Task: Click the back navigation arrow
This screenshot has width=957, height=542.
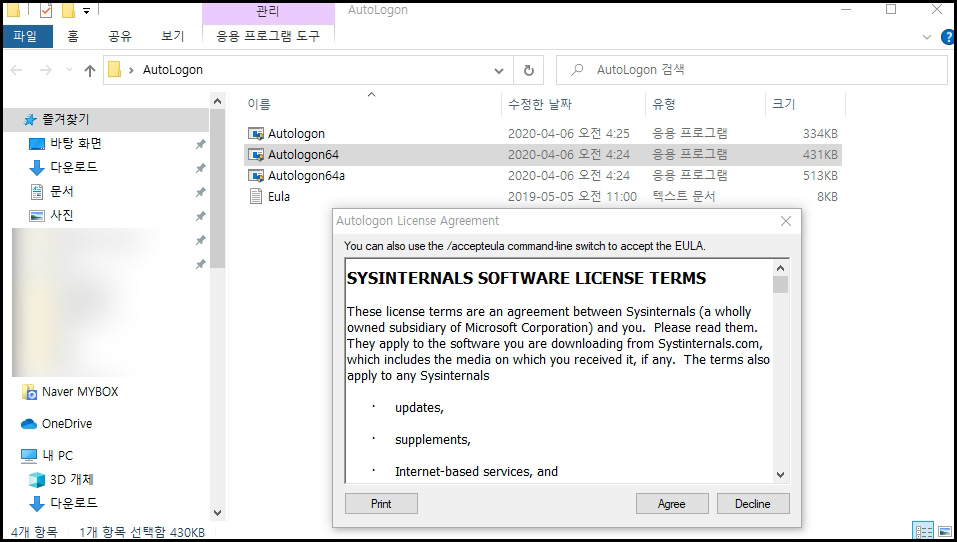Action: pyautogui.click(x=17, y=70)
